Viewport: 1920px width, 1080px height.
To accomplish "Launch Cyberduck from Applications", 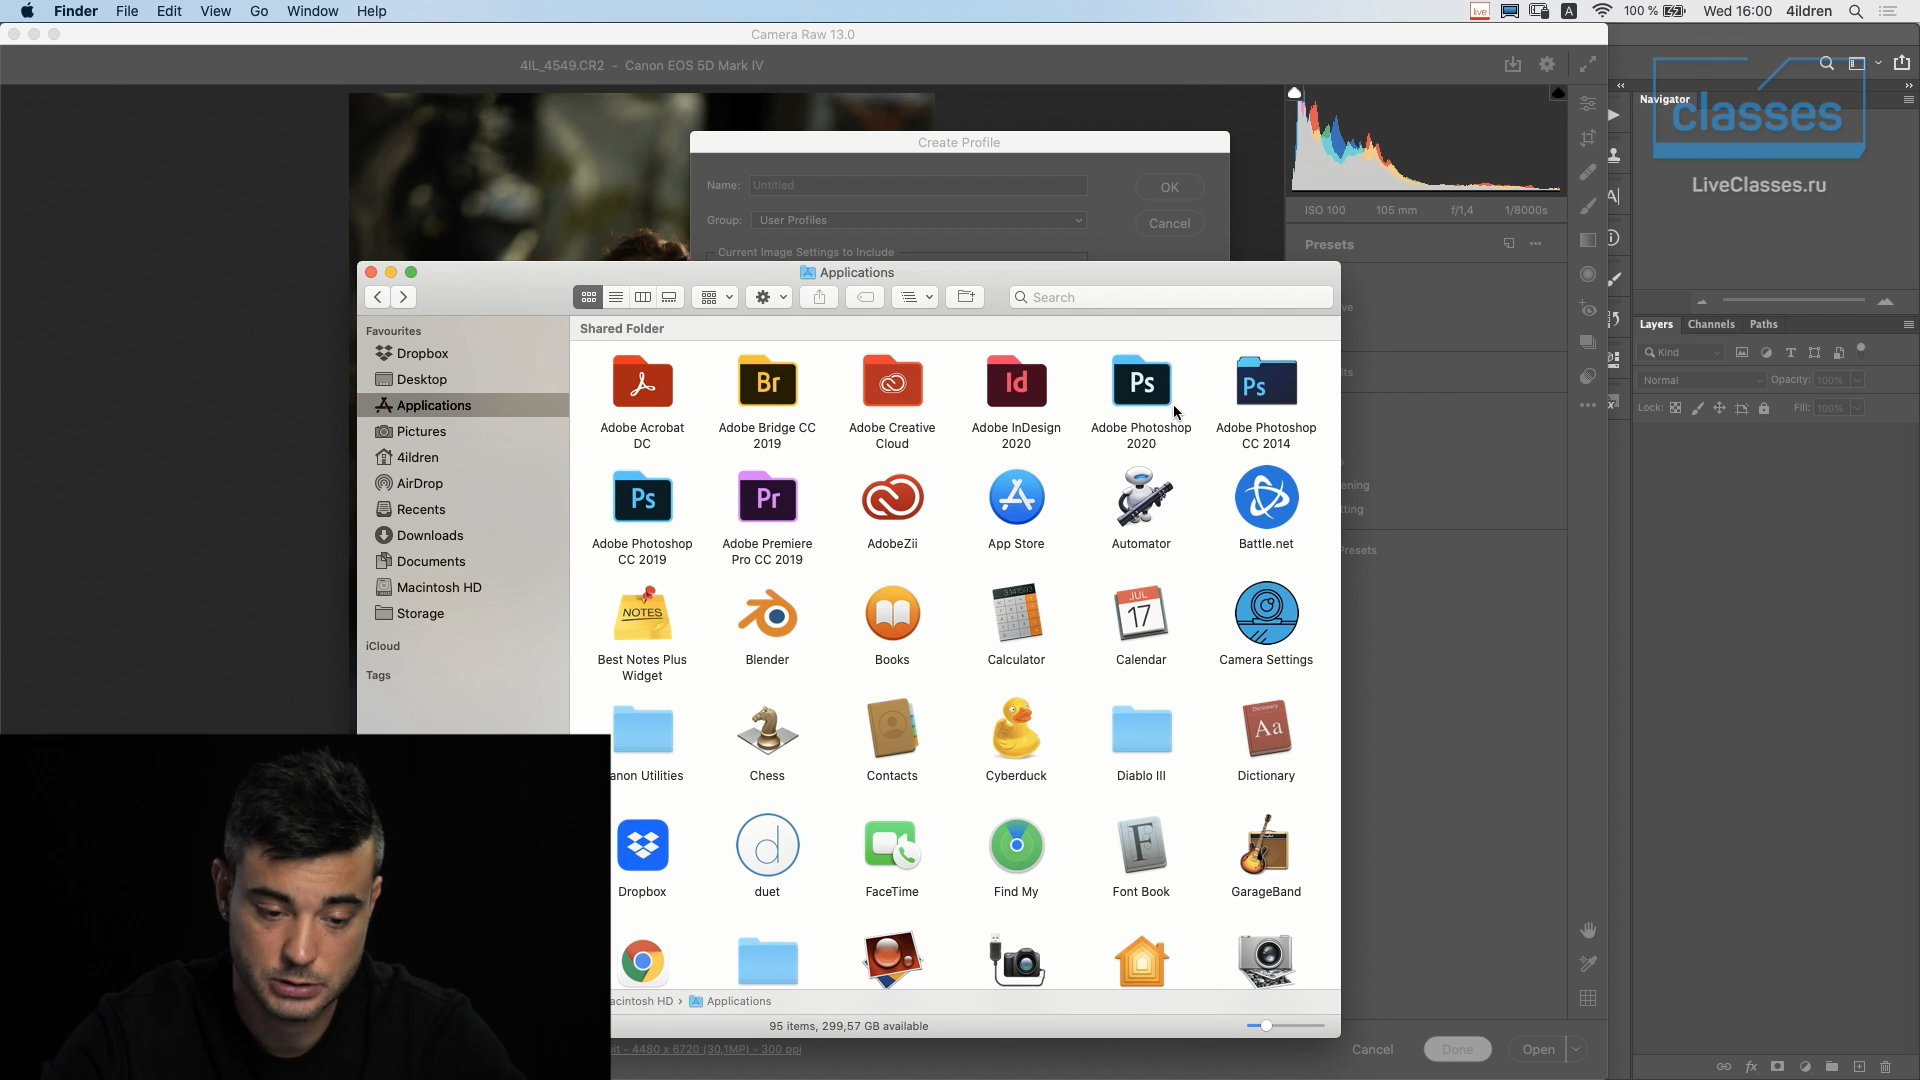I will click(1016, 730).
